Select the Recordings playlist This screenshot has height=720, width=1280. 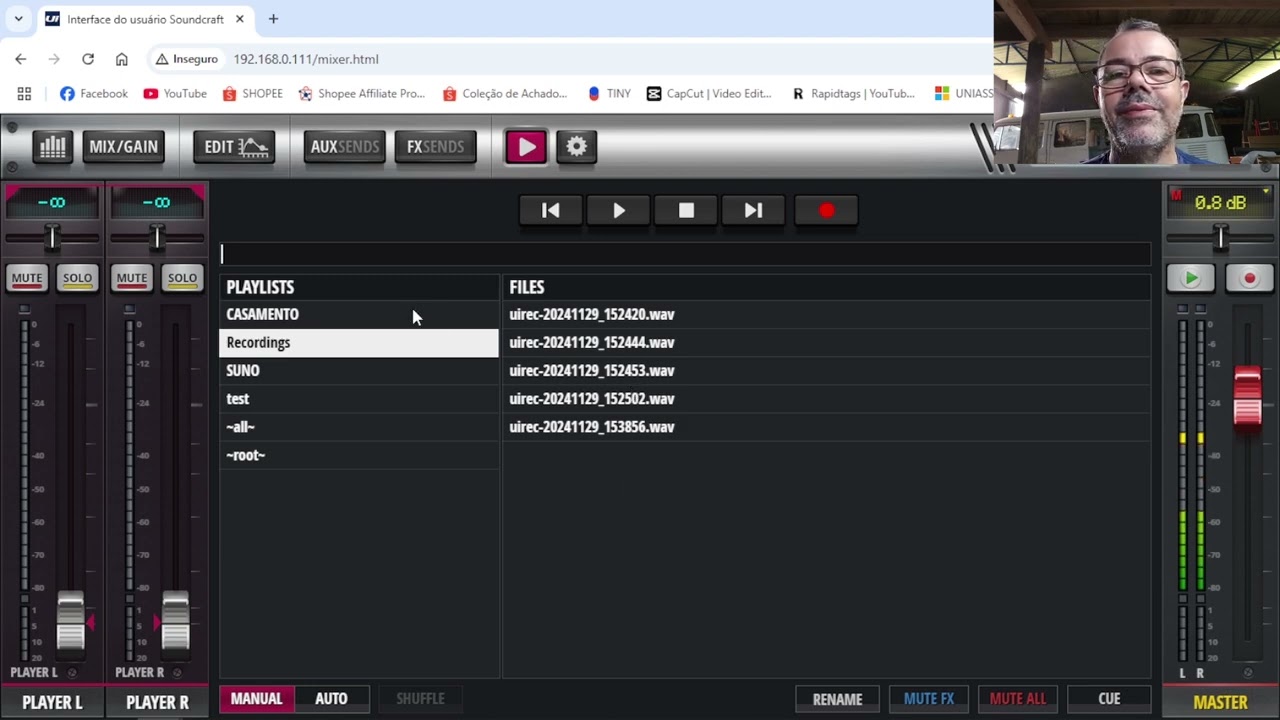[359, 342]
